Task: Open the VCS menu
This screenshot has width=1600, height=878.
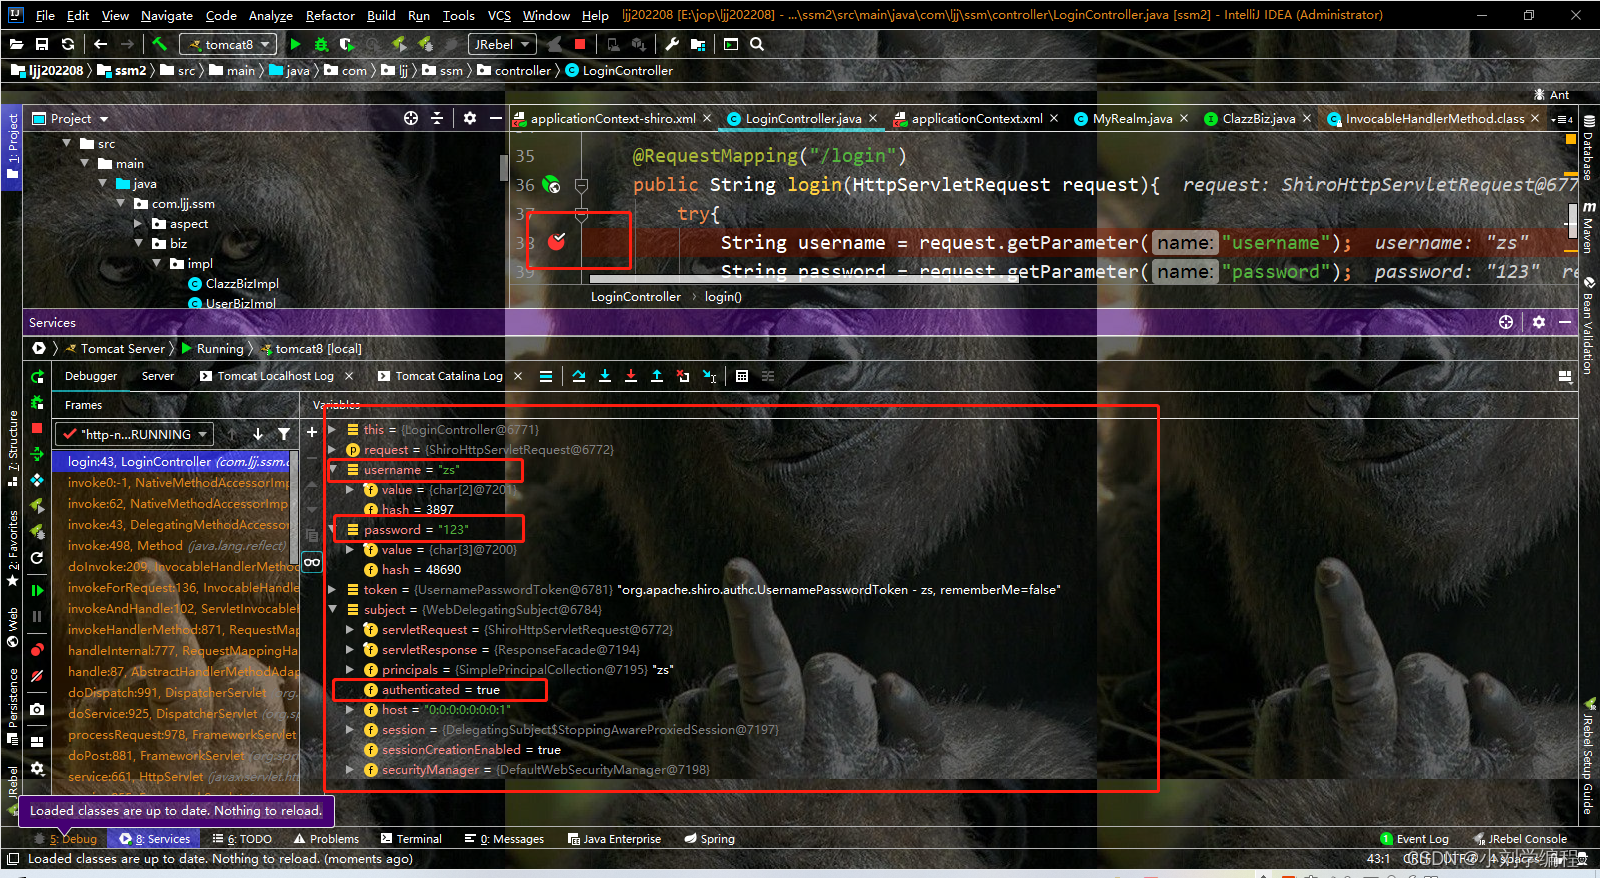Action: pyautogui.click(x=499, y=15)
